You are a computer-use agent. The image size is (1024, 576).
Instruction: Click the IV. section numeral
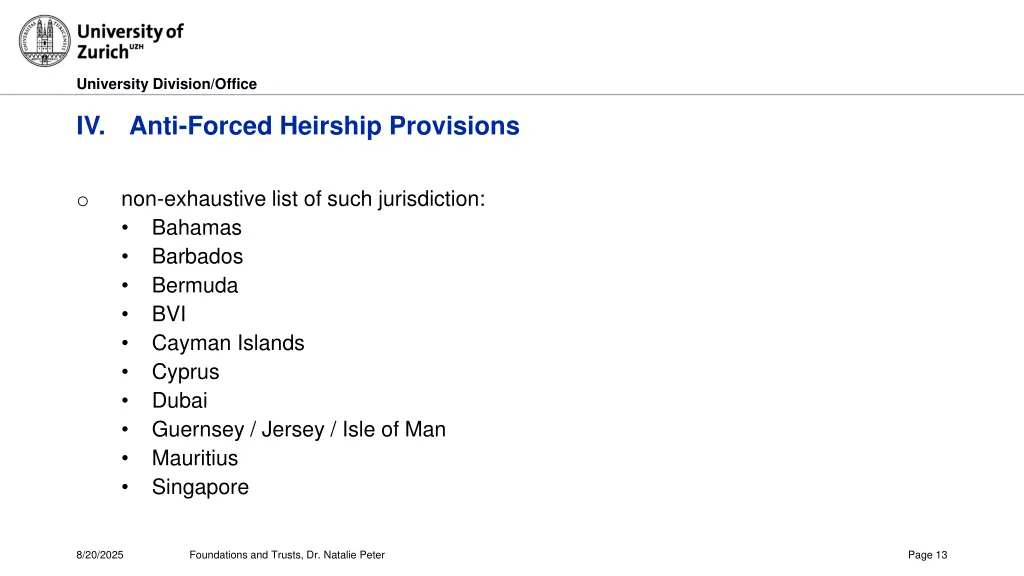91,126
